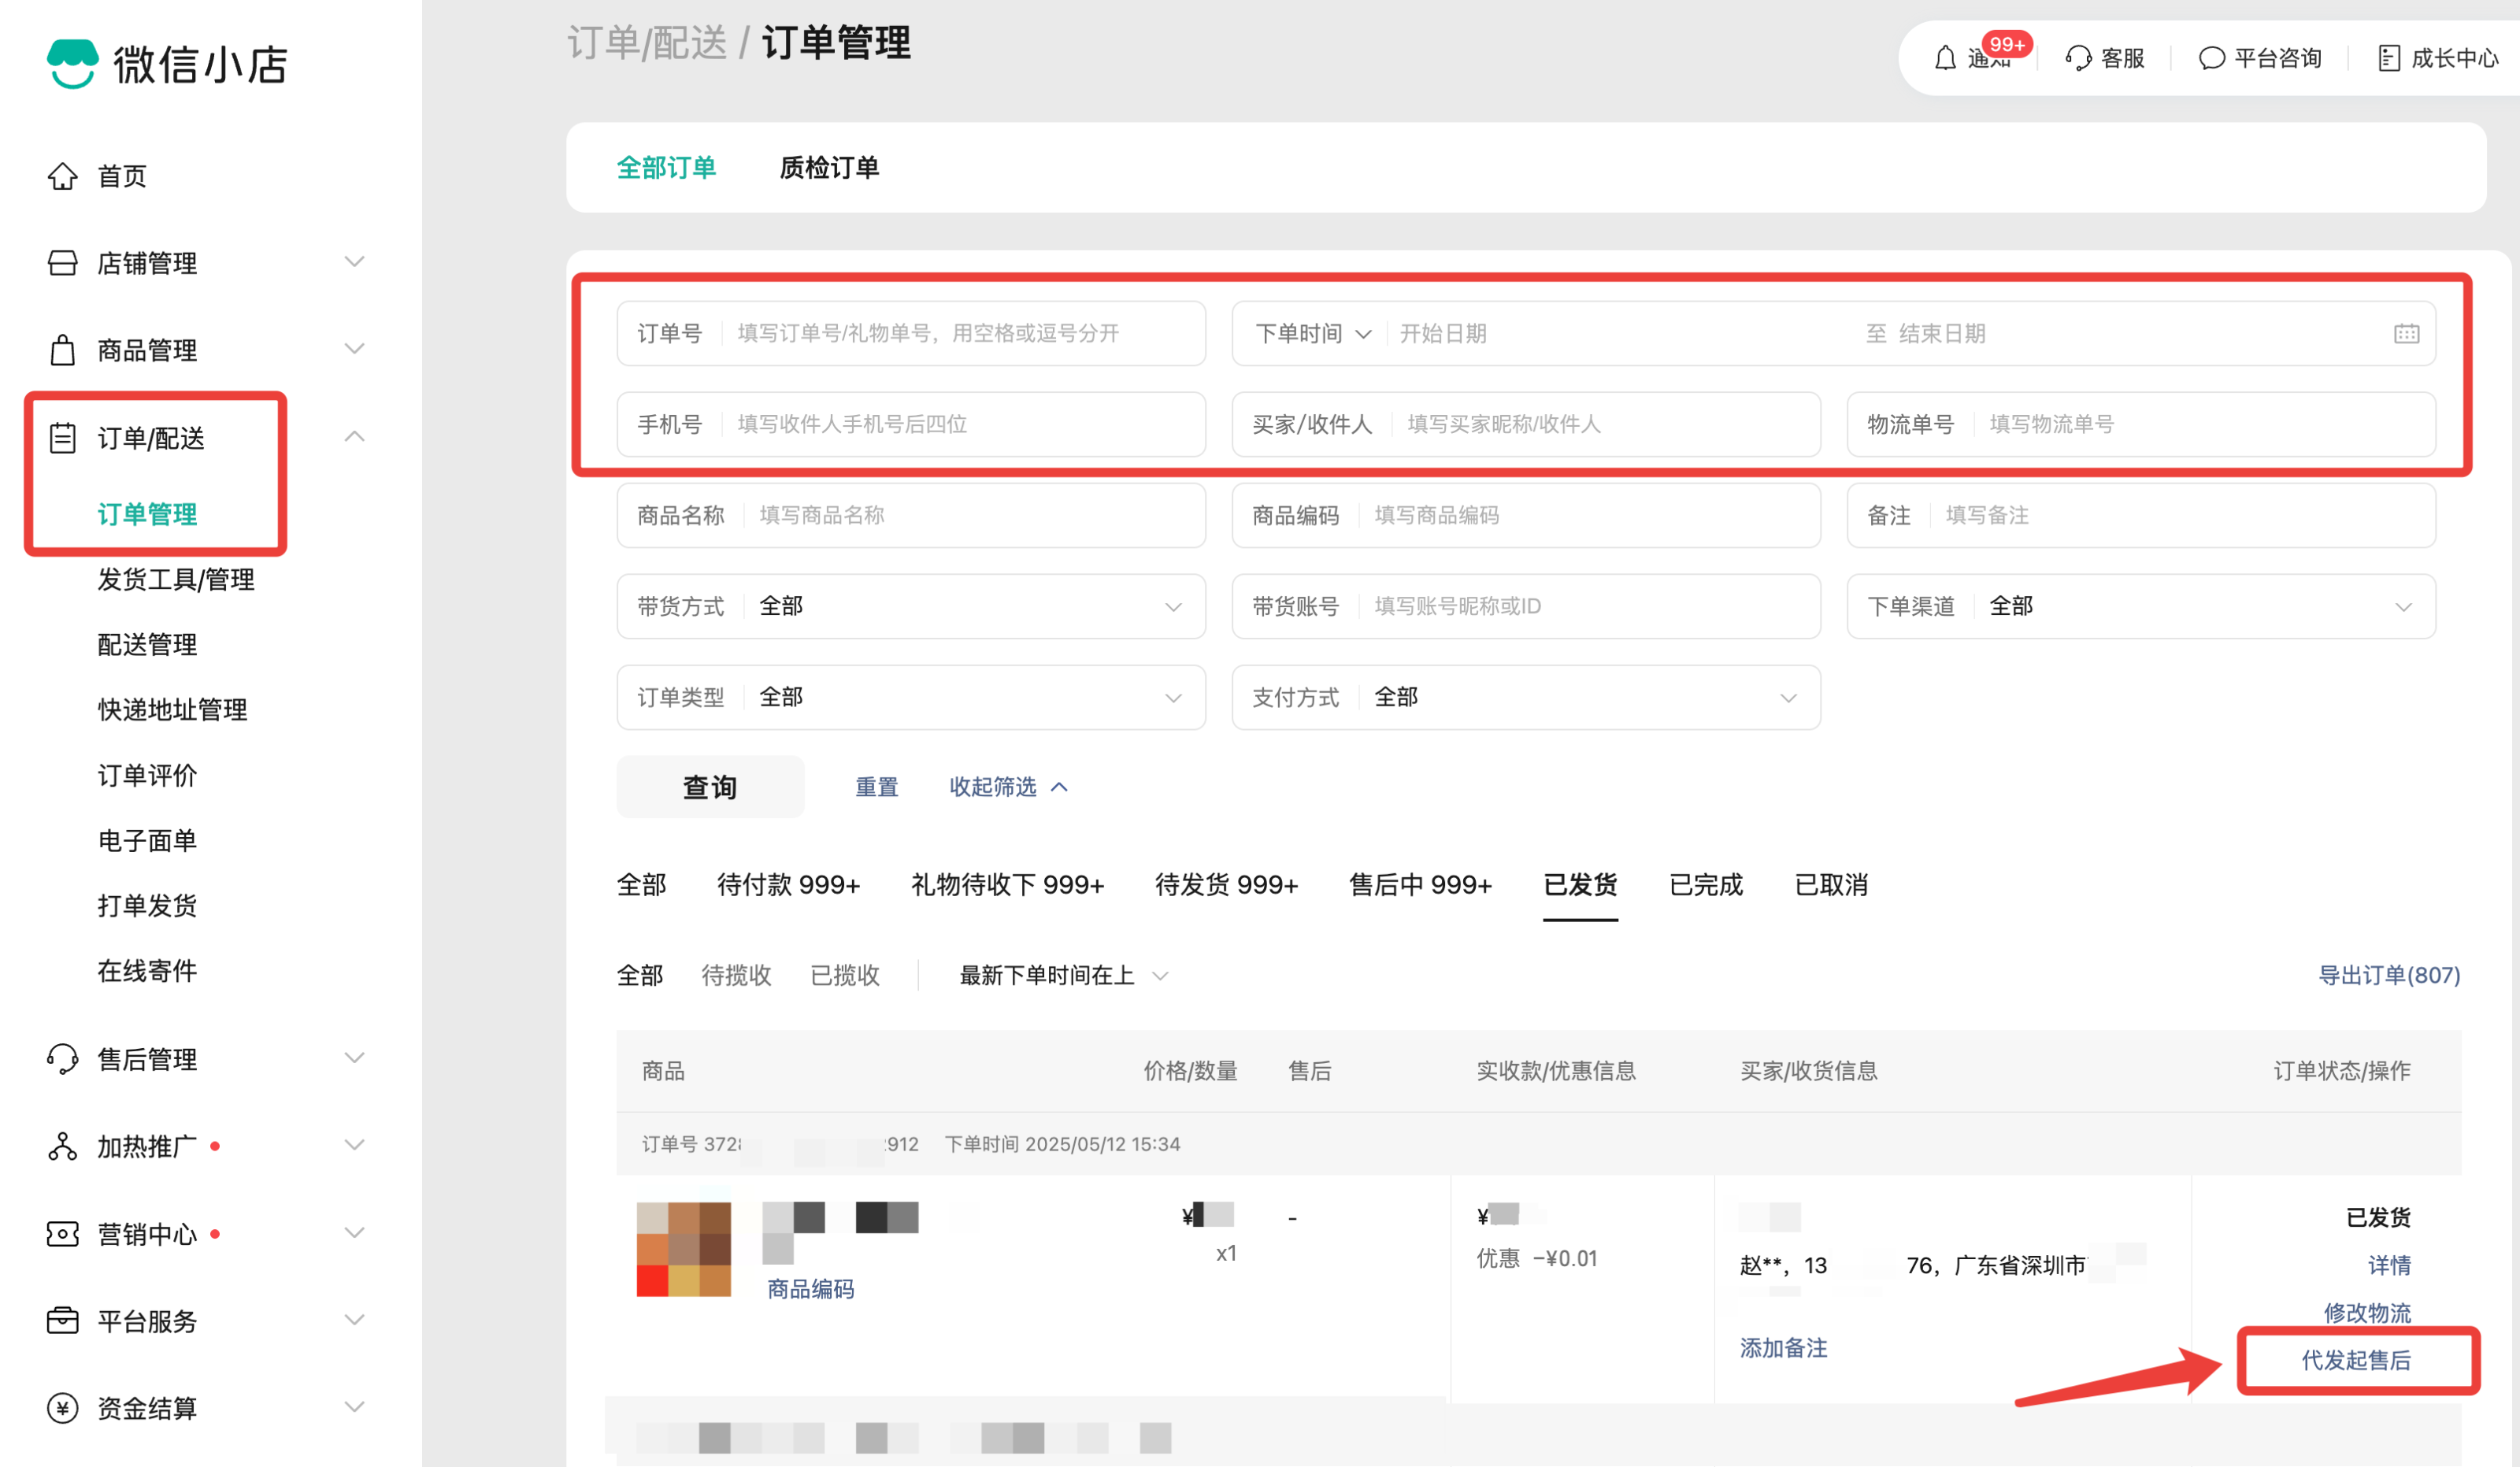Click the 资金结算 sidebar icon
This screenshot has width=2520, height=1467.
62,1407
